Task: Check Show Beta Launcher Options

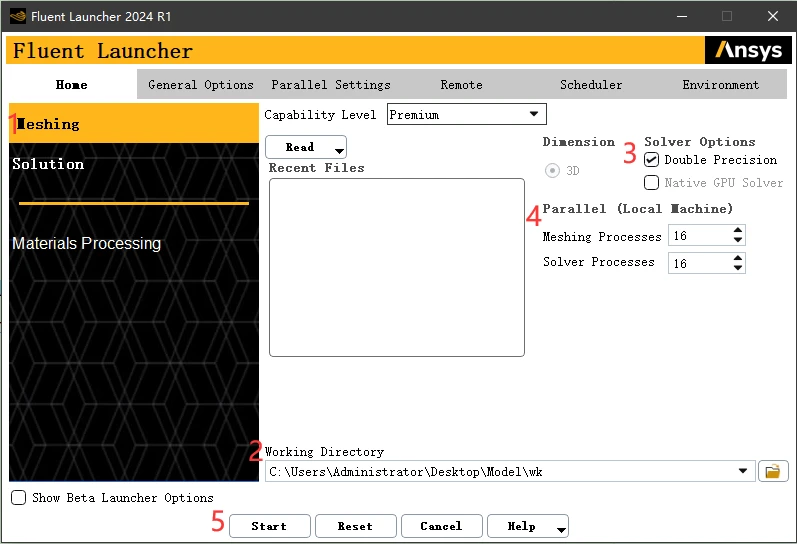Action: tap(18, 497)
